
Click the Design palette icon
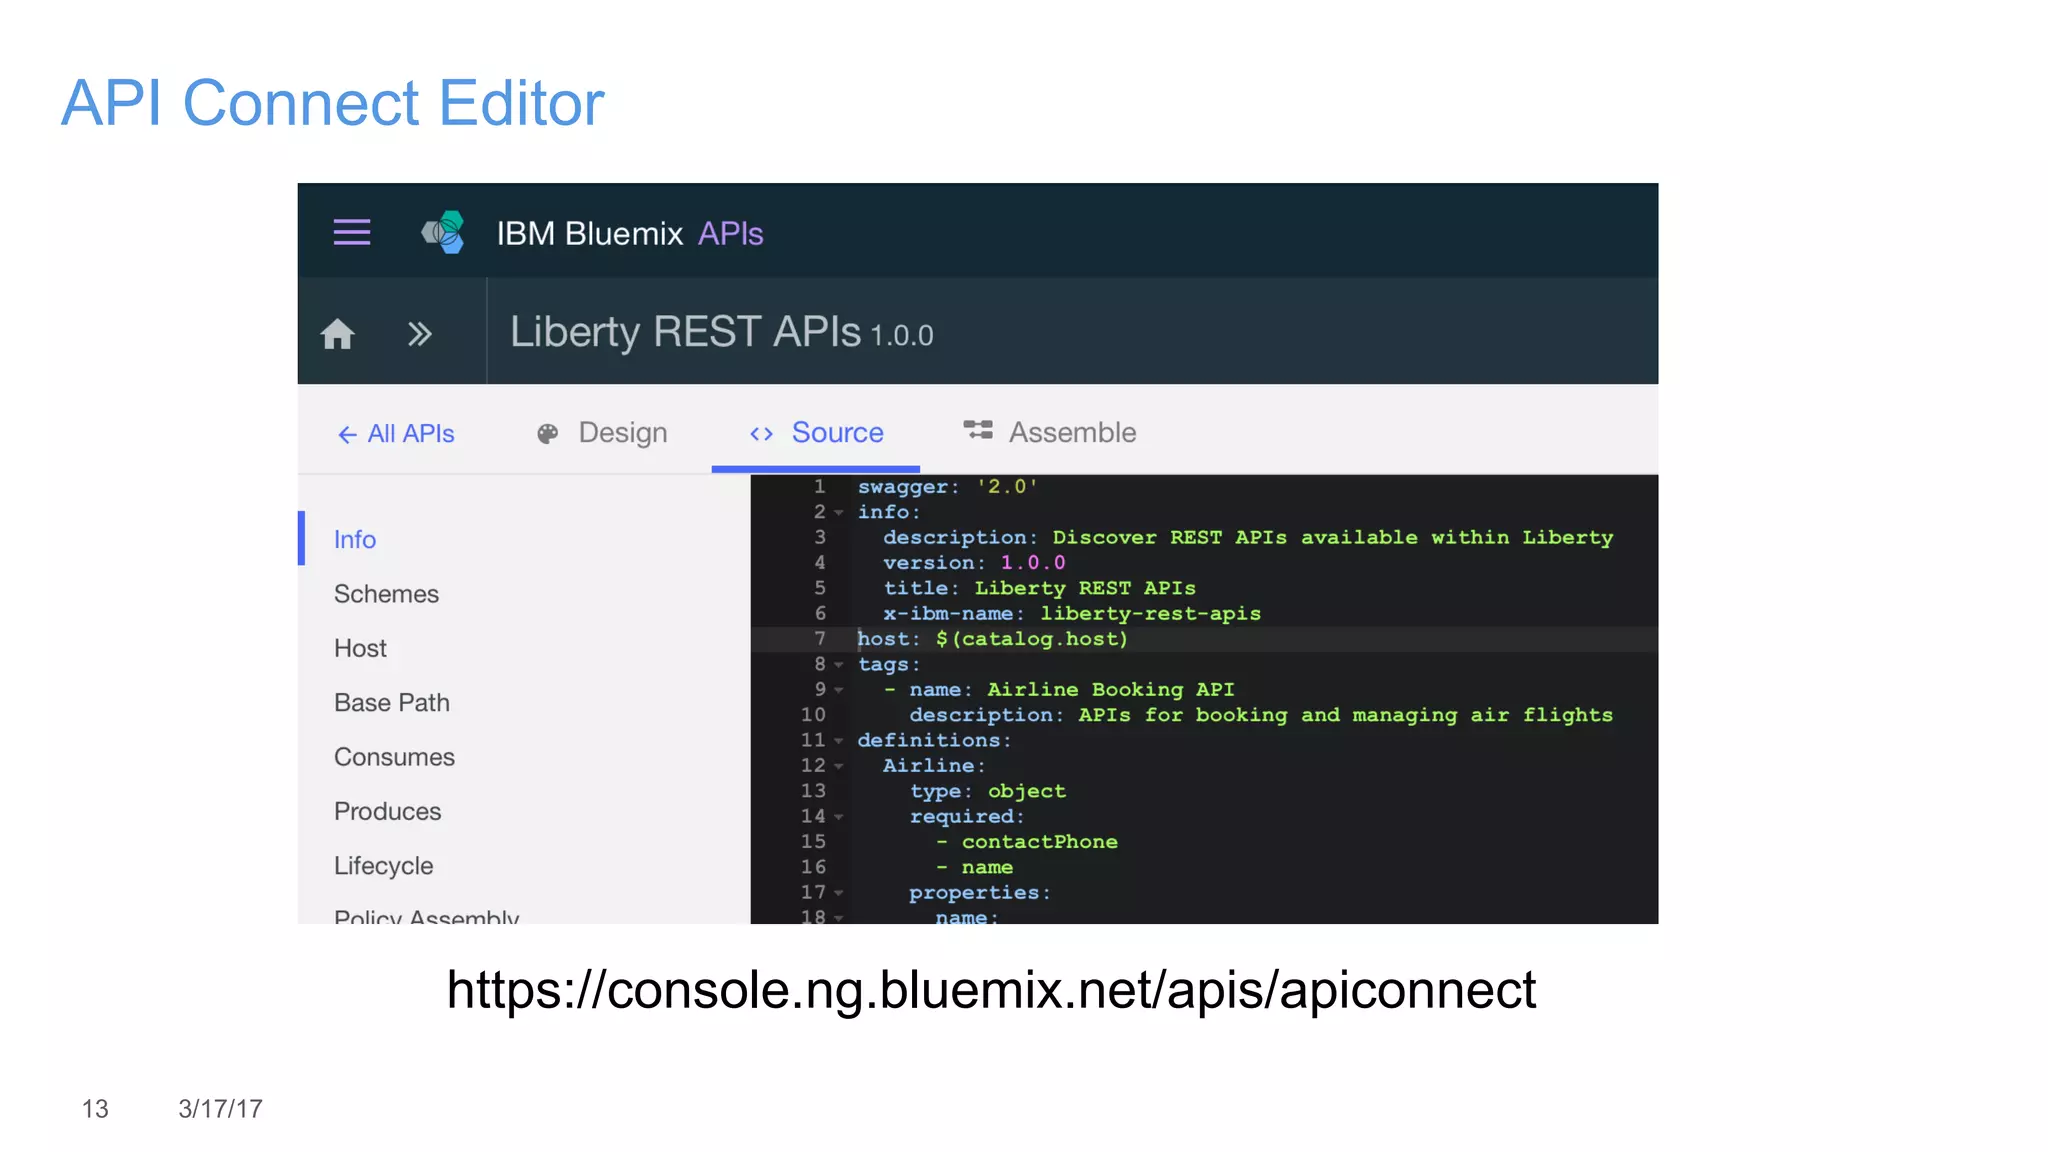(547, 433)
